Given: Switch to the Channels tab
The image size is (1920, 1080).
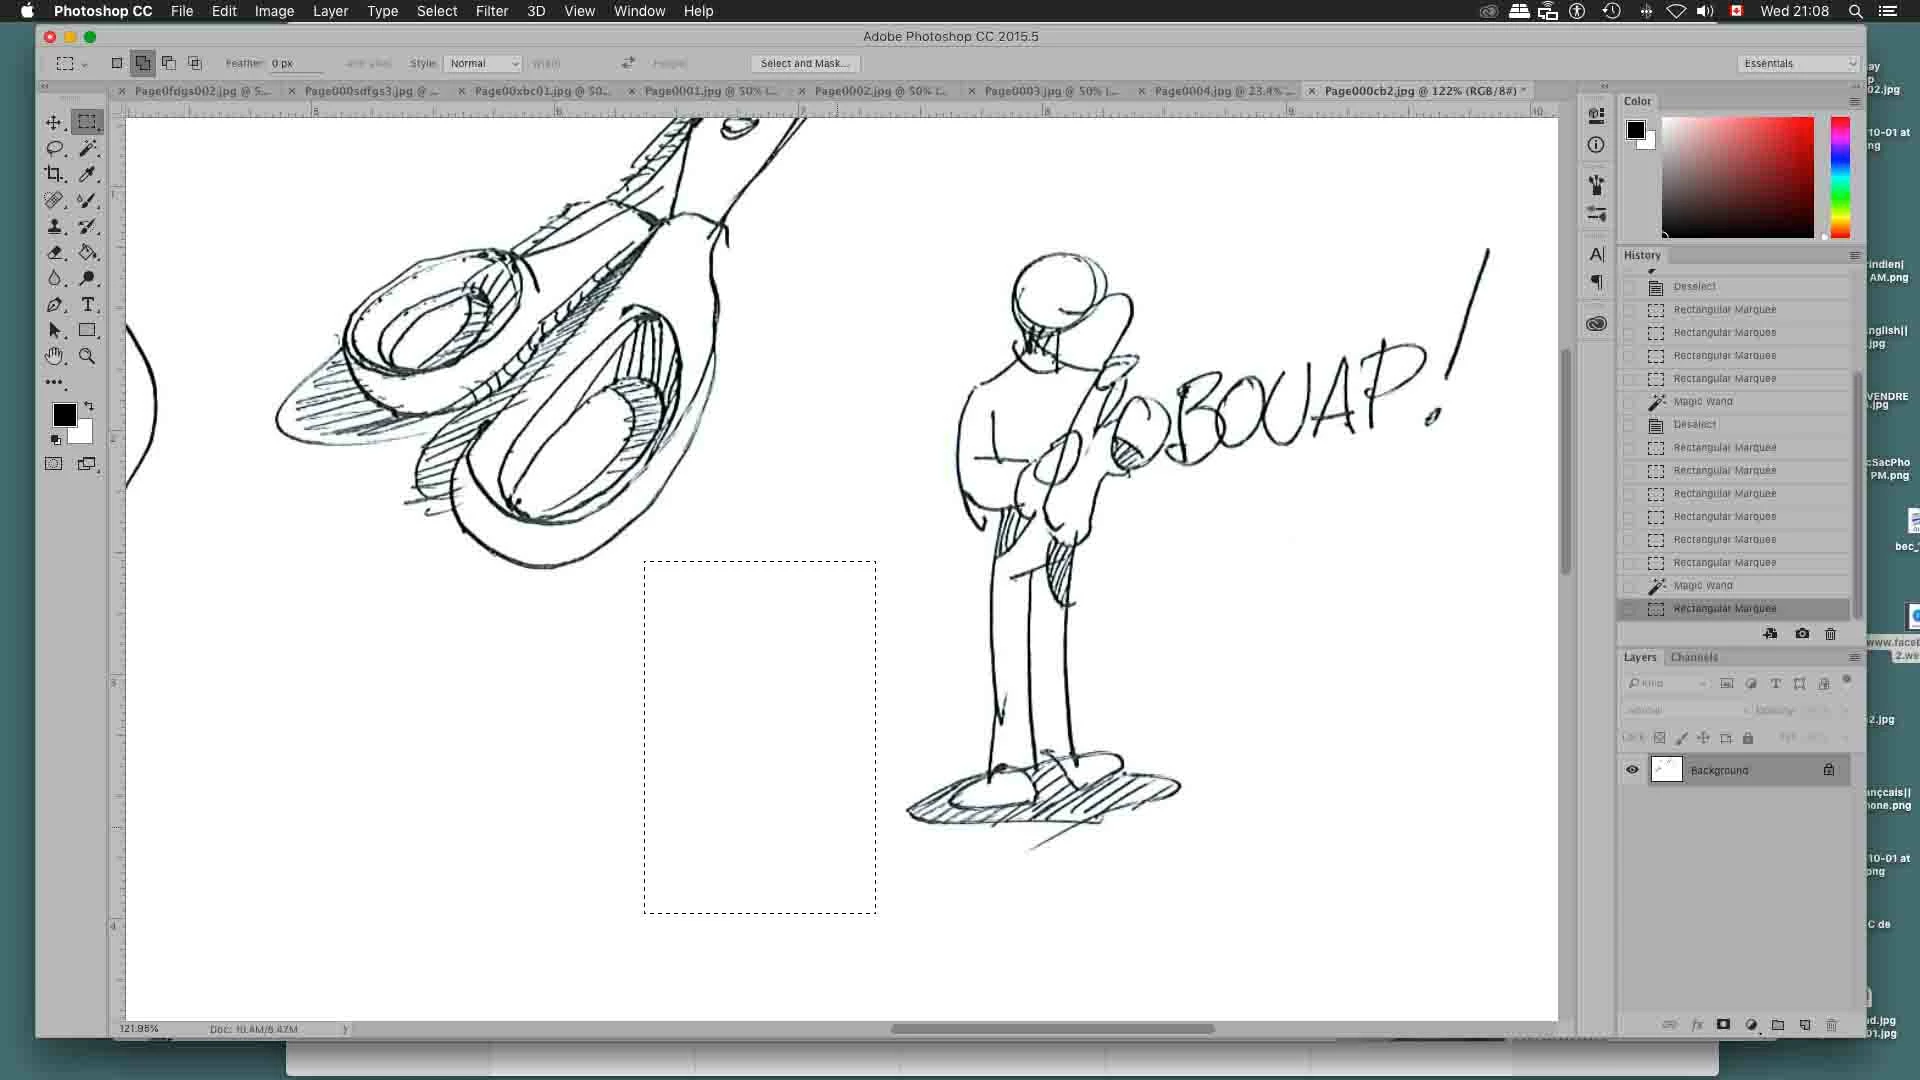Looking at the screenshot, I should 1694,657.
